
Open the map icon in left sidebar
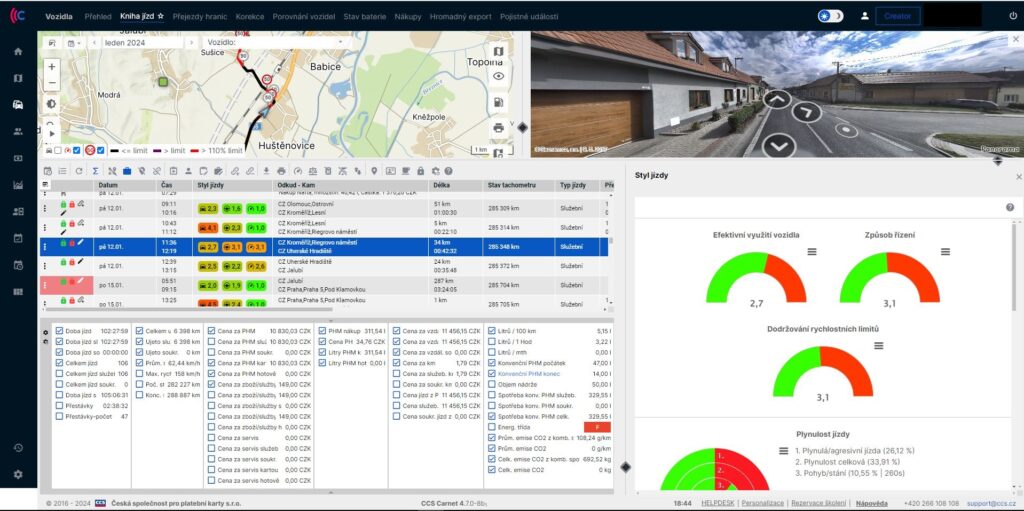[x=18, y=78]
